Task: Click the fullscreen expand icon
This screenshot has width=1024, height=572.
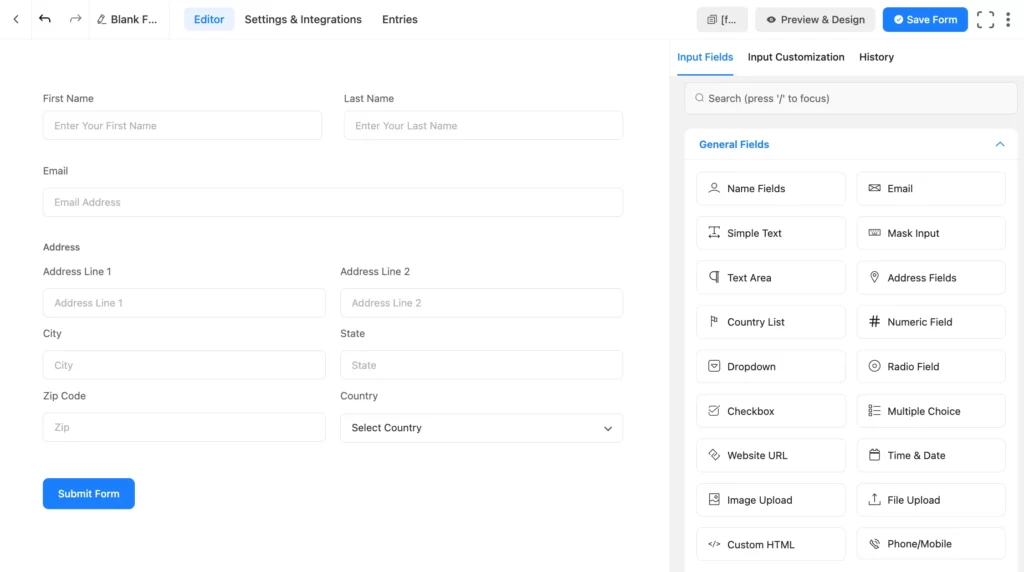Action: click(985, 20)
